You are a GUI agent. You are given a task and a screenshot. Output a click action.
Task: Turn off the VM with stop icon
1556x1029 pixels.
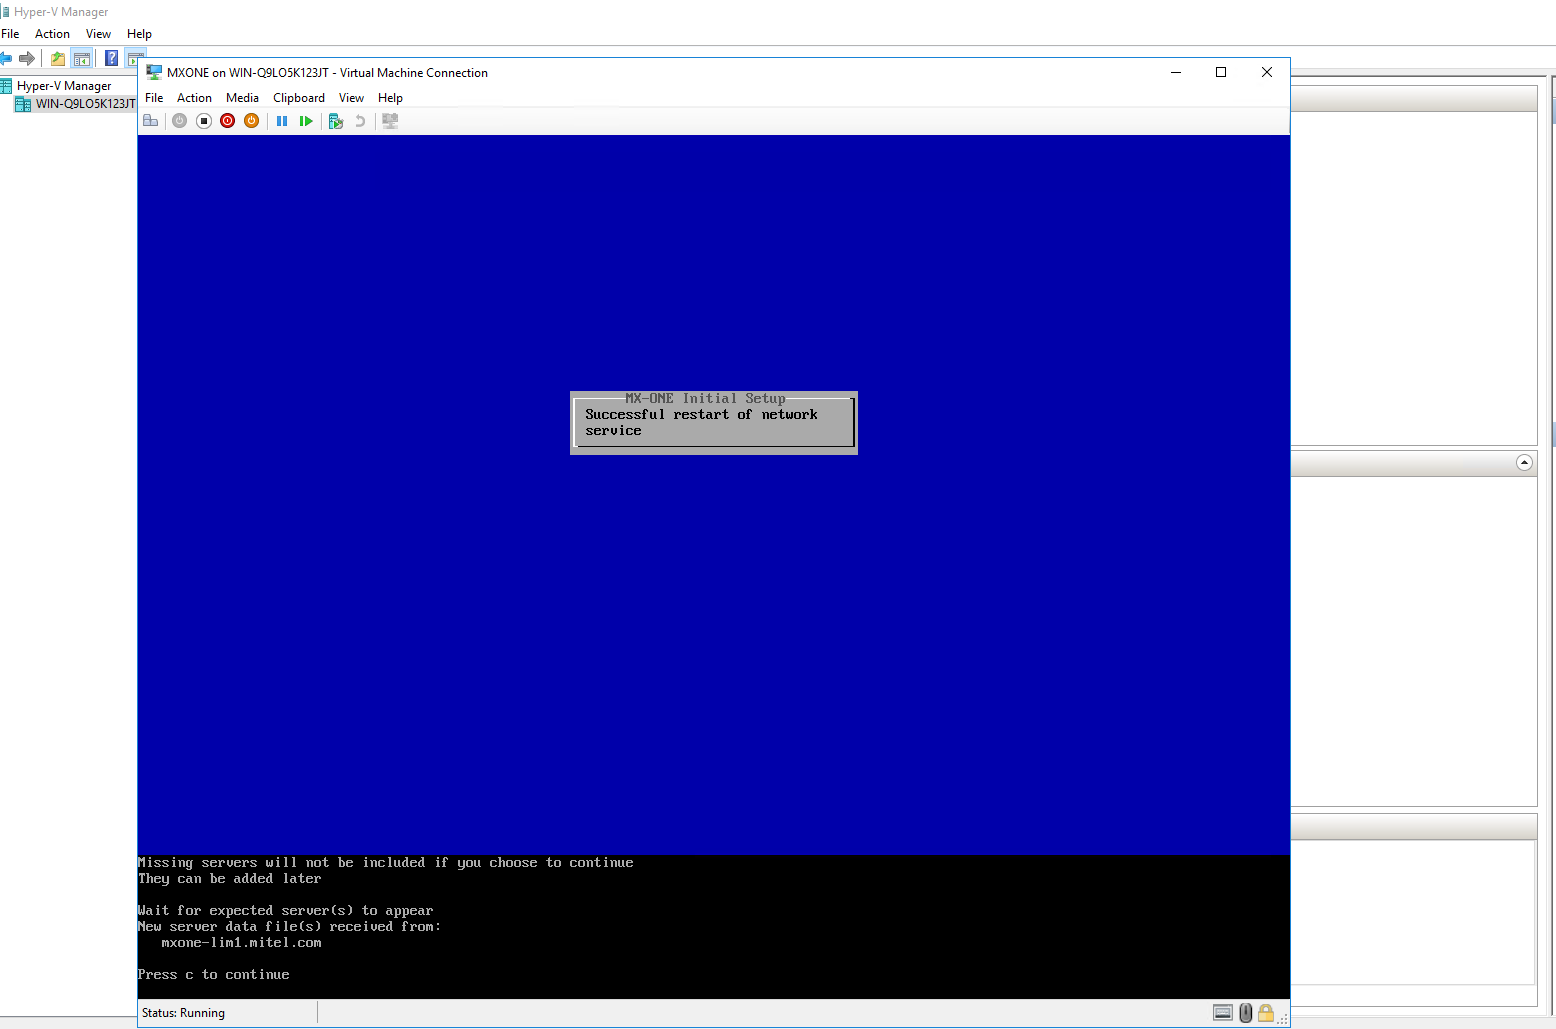click(204, 121)
